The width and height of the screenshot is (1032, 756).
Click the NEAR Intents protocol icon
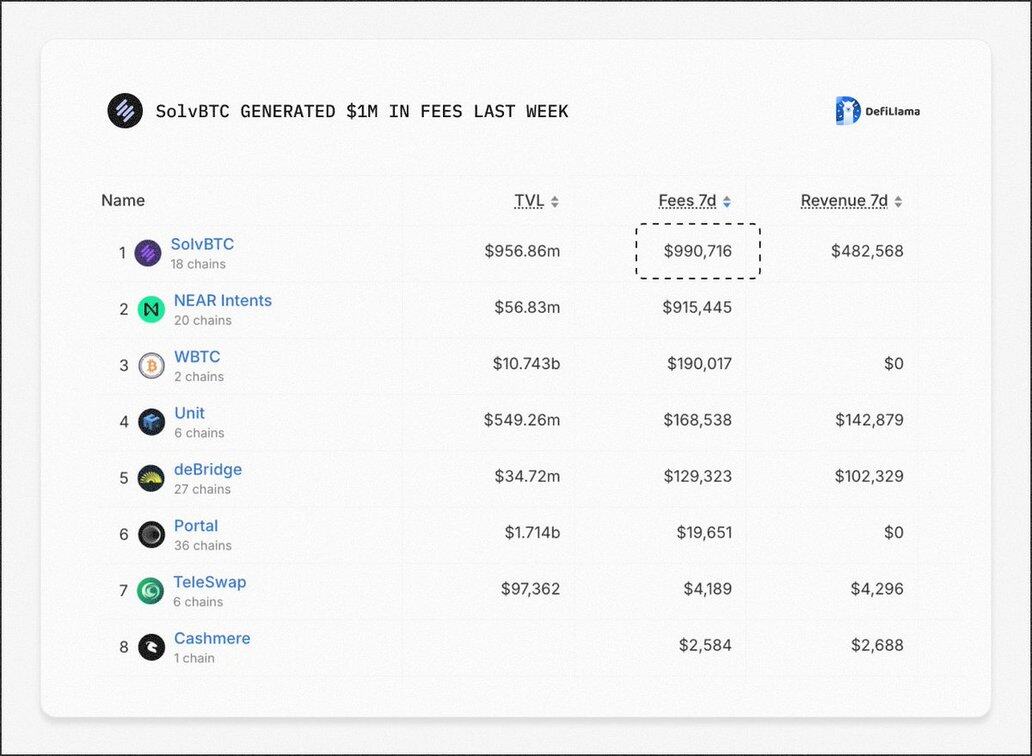click(x=151, y=309)
